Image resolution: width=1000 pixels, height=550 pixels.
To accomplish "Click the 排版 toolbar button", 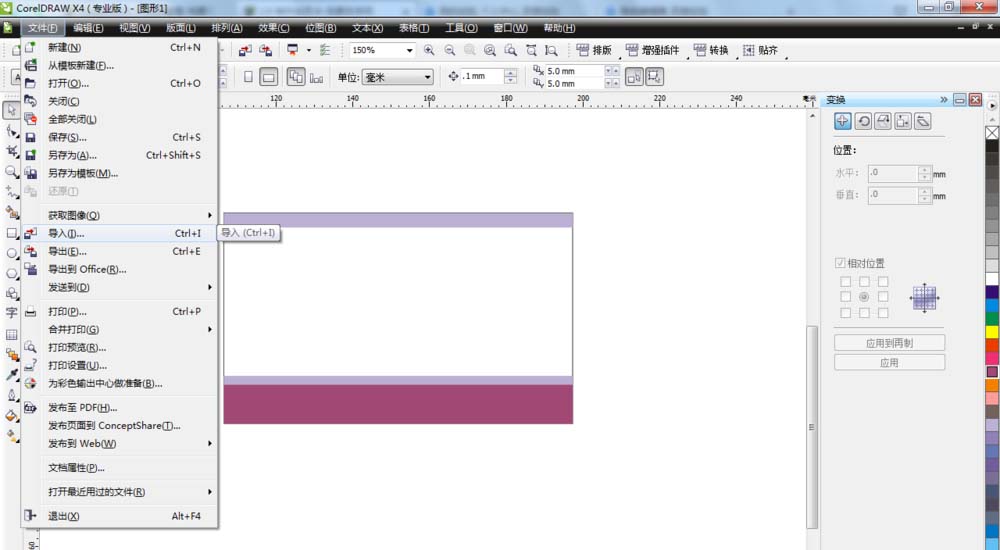I will tap(594, 50).
